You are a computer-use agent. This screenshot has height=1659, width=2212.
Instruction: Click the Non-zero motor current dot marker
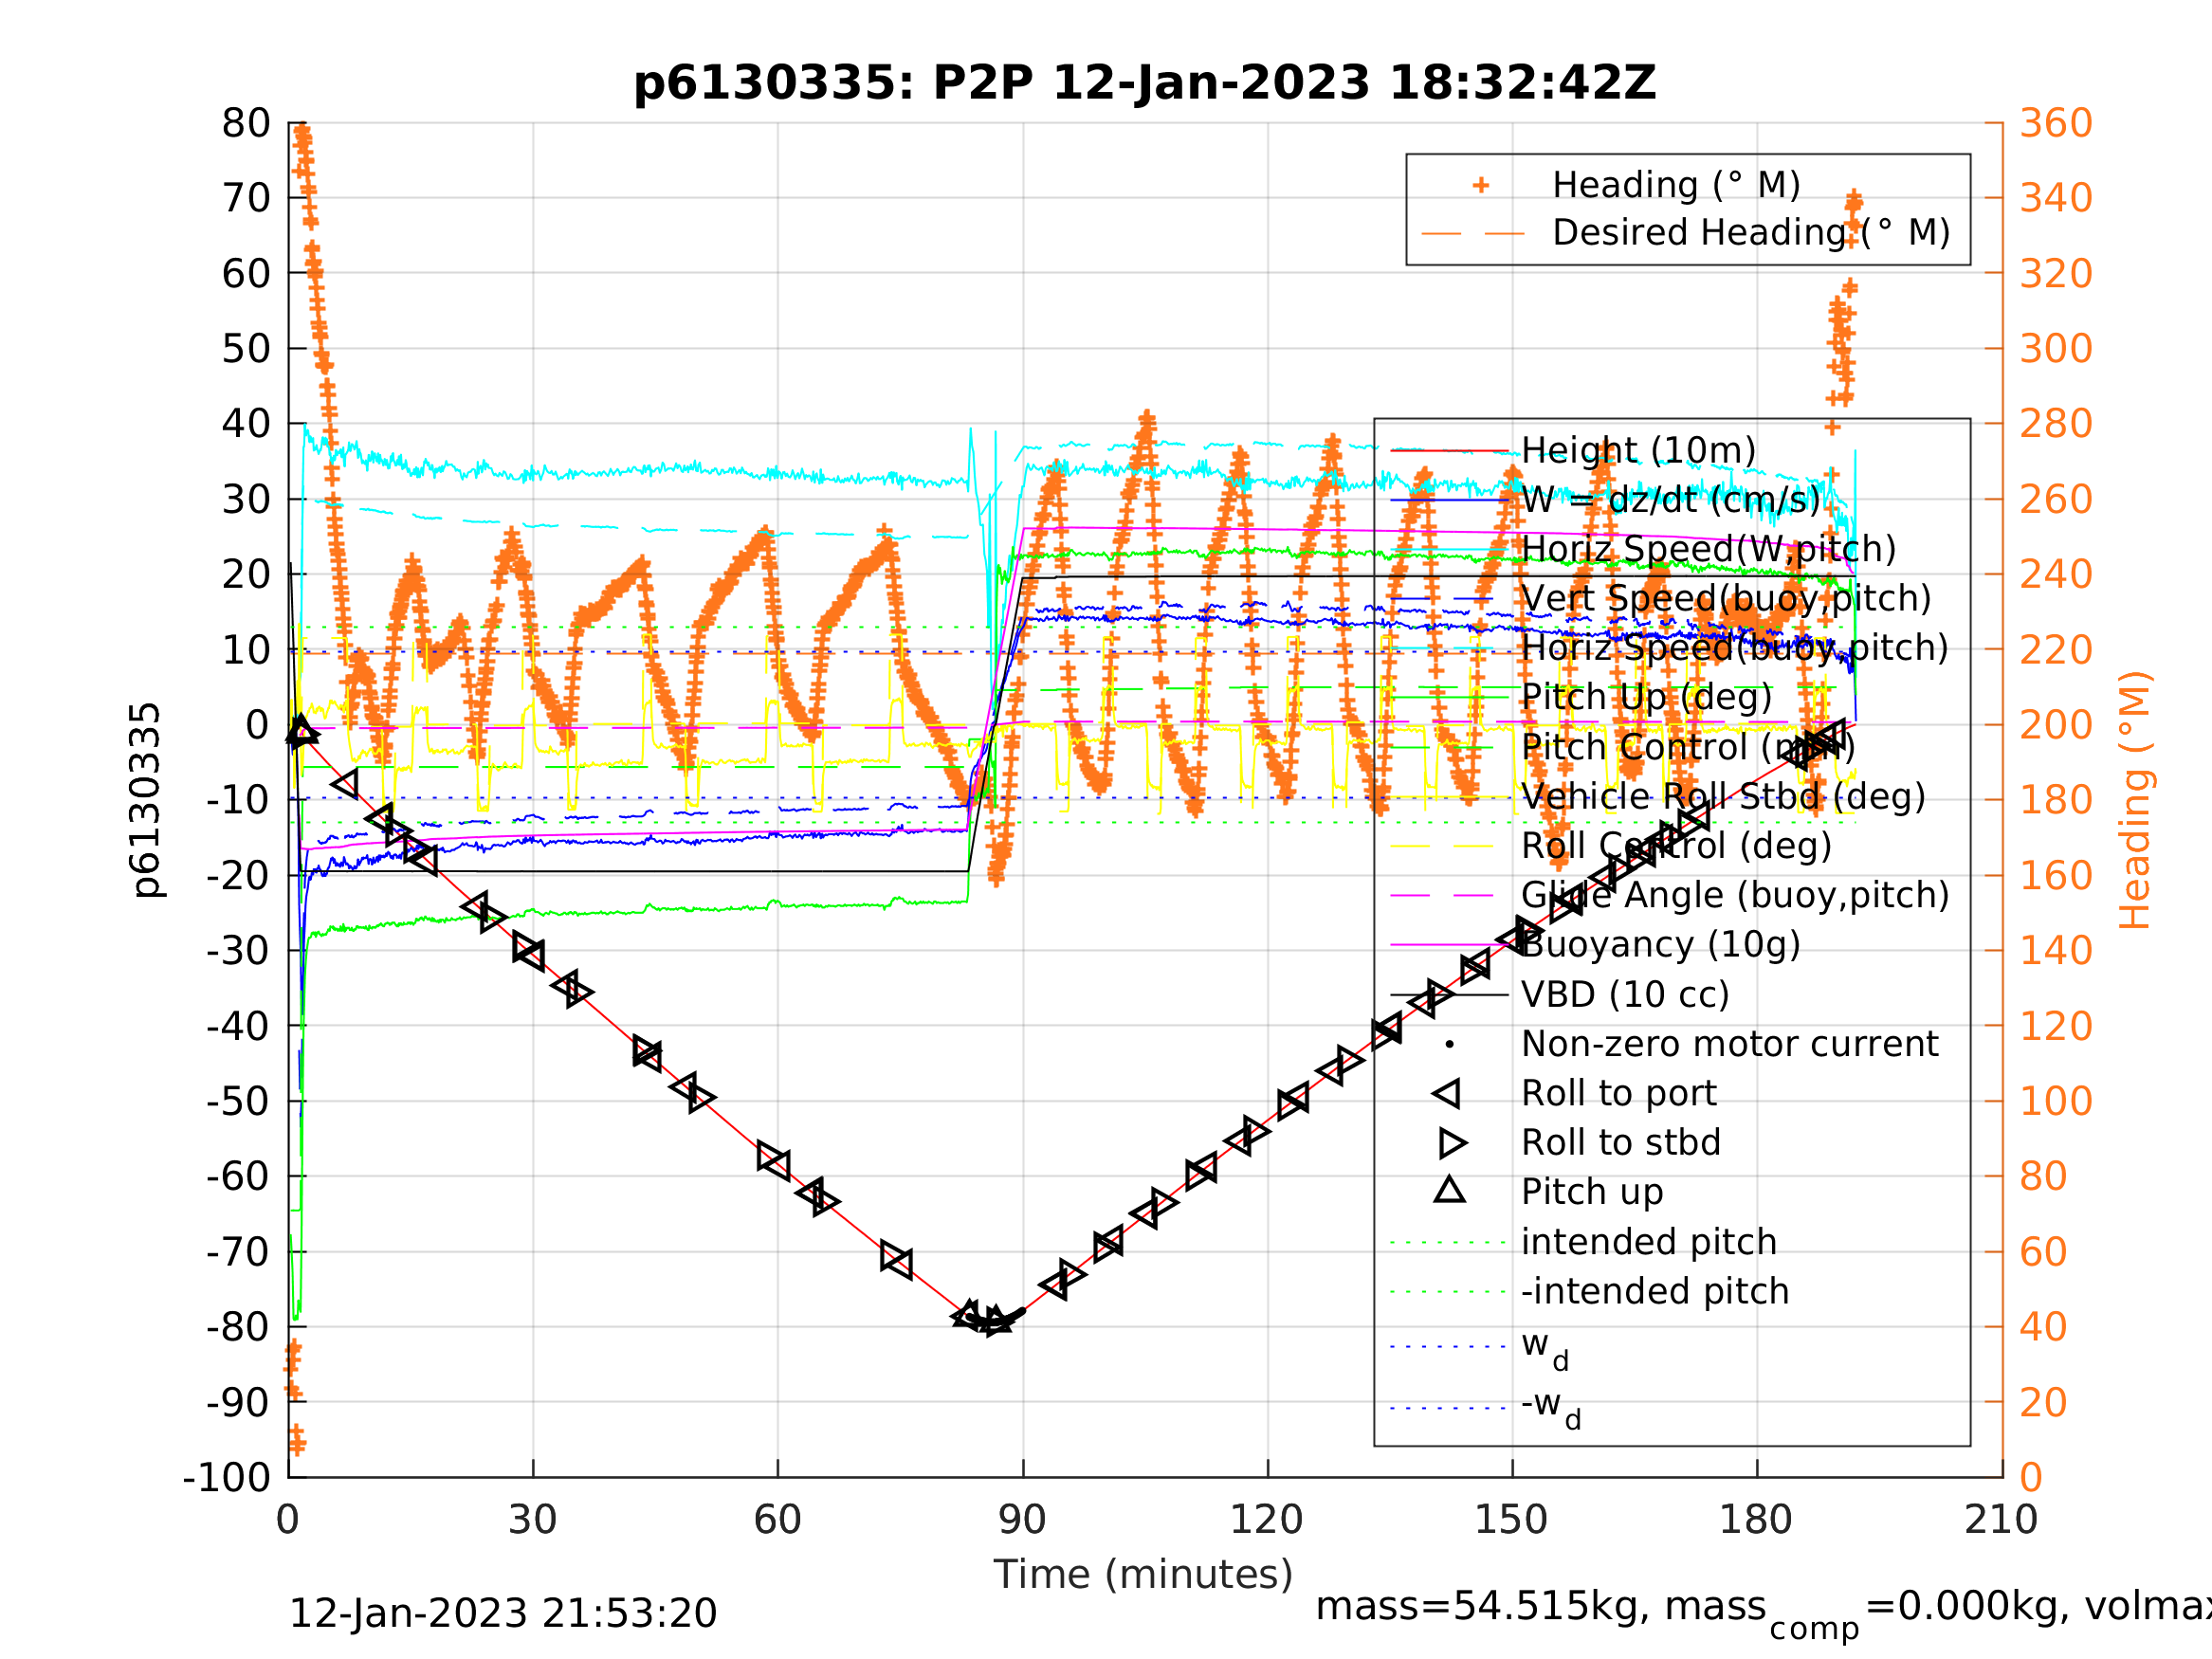tap(1449, 1044)
